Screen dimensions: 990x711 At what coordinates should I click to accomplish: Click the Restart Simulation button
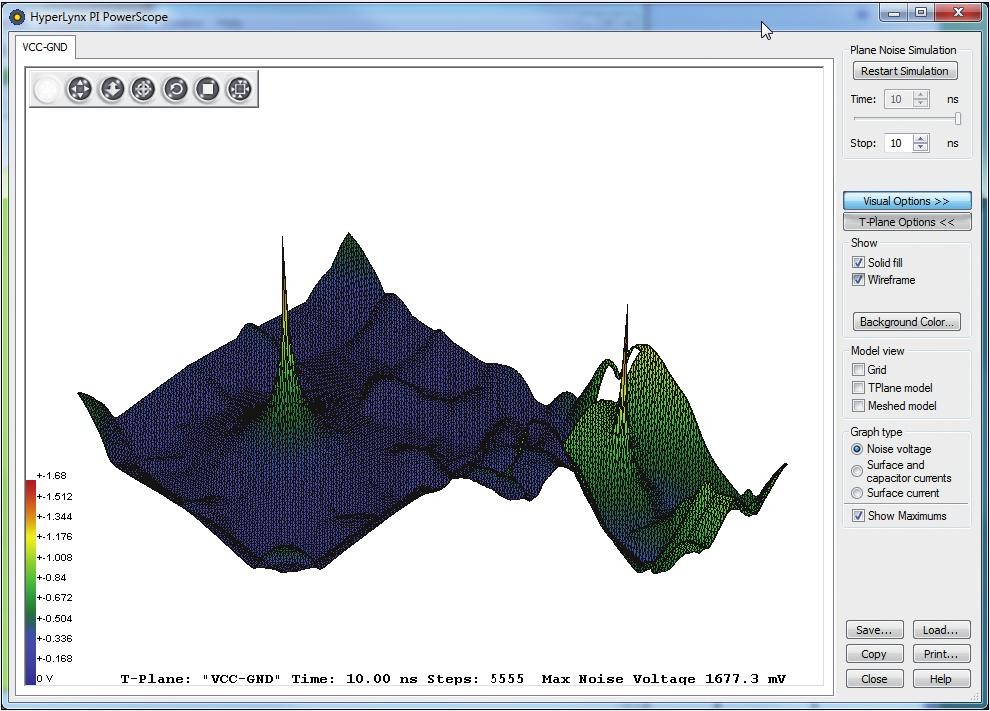(904, 71)
